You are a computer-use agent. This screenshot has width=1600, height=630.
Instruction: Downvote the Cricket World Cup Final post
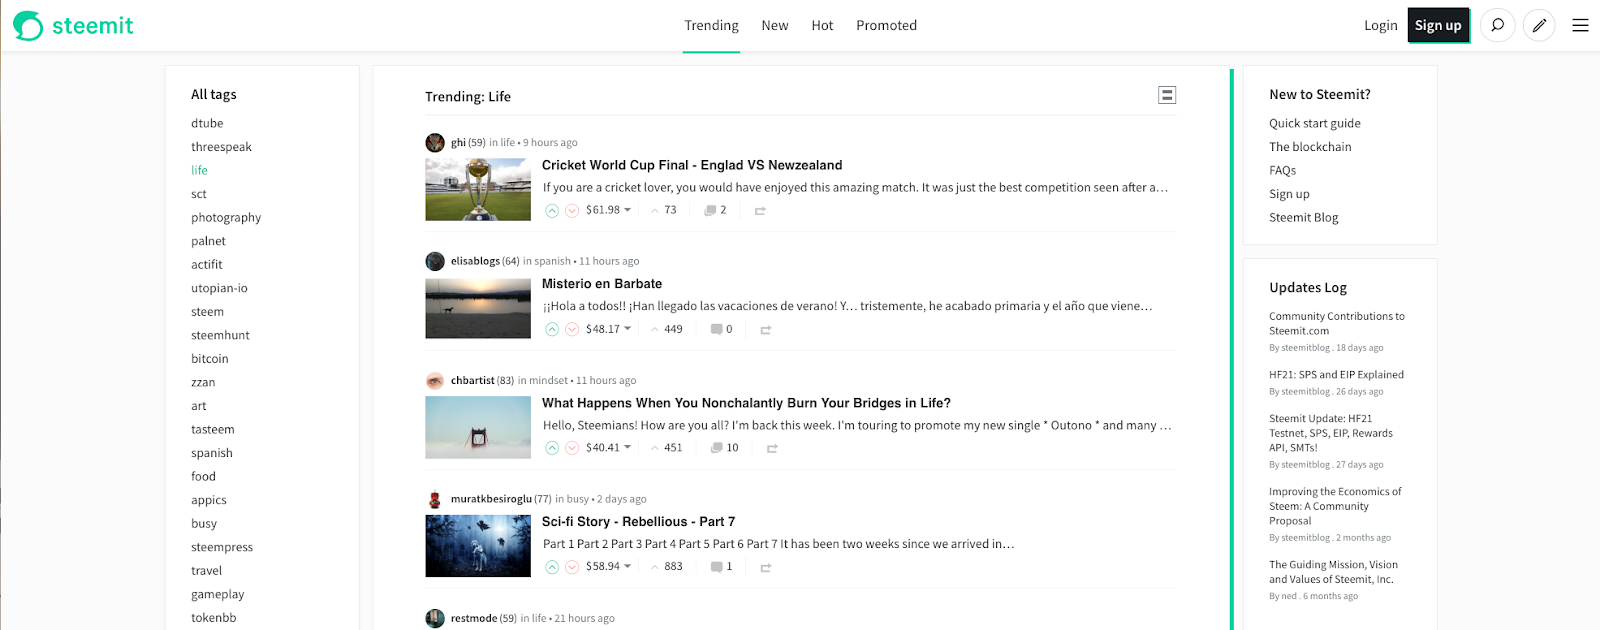click(572, 210)
